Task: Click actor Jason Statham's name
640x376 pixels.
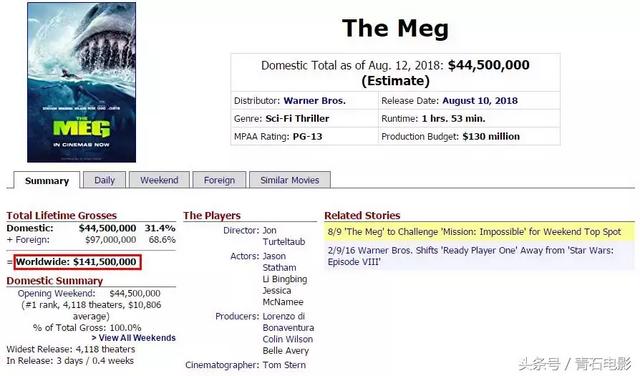Action: click(x=279, y=262)
